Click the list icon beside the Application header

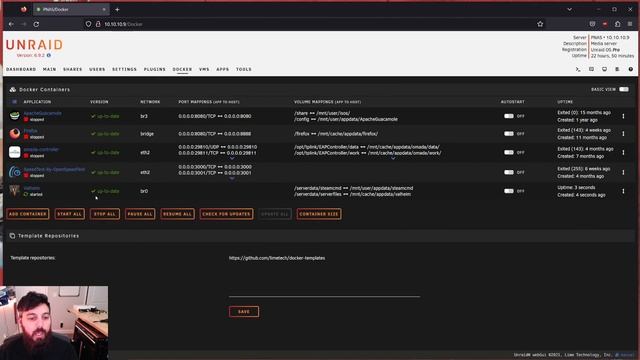click(15, 102)
